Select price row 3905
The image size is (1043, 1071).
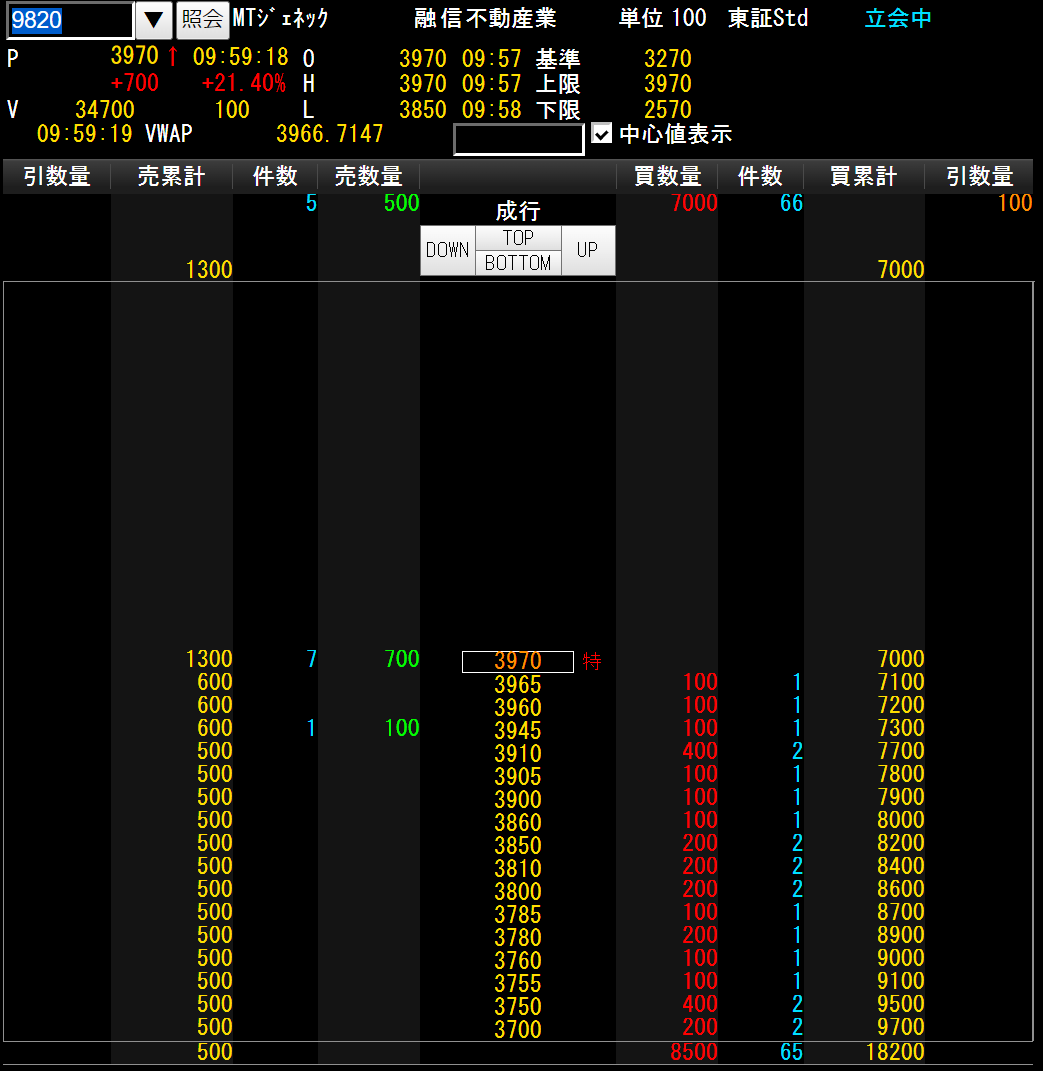pos(518,777)
